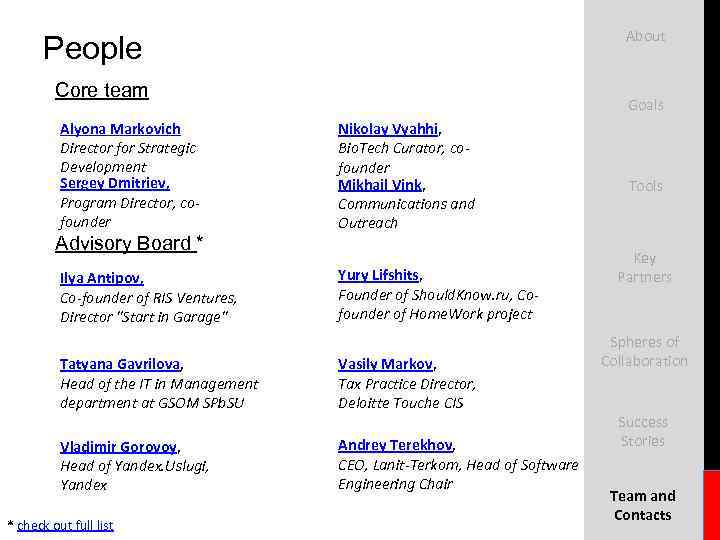Open the About section tab
The width and height of the screenshot is (720, 540).
pyautogui.click(x=645, y=36)
